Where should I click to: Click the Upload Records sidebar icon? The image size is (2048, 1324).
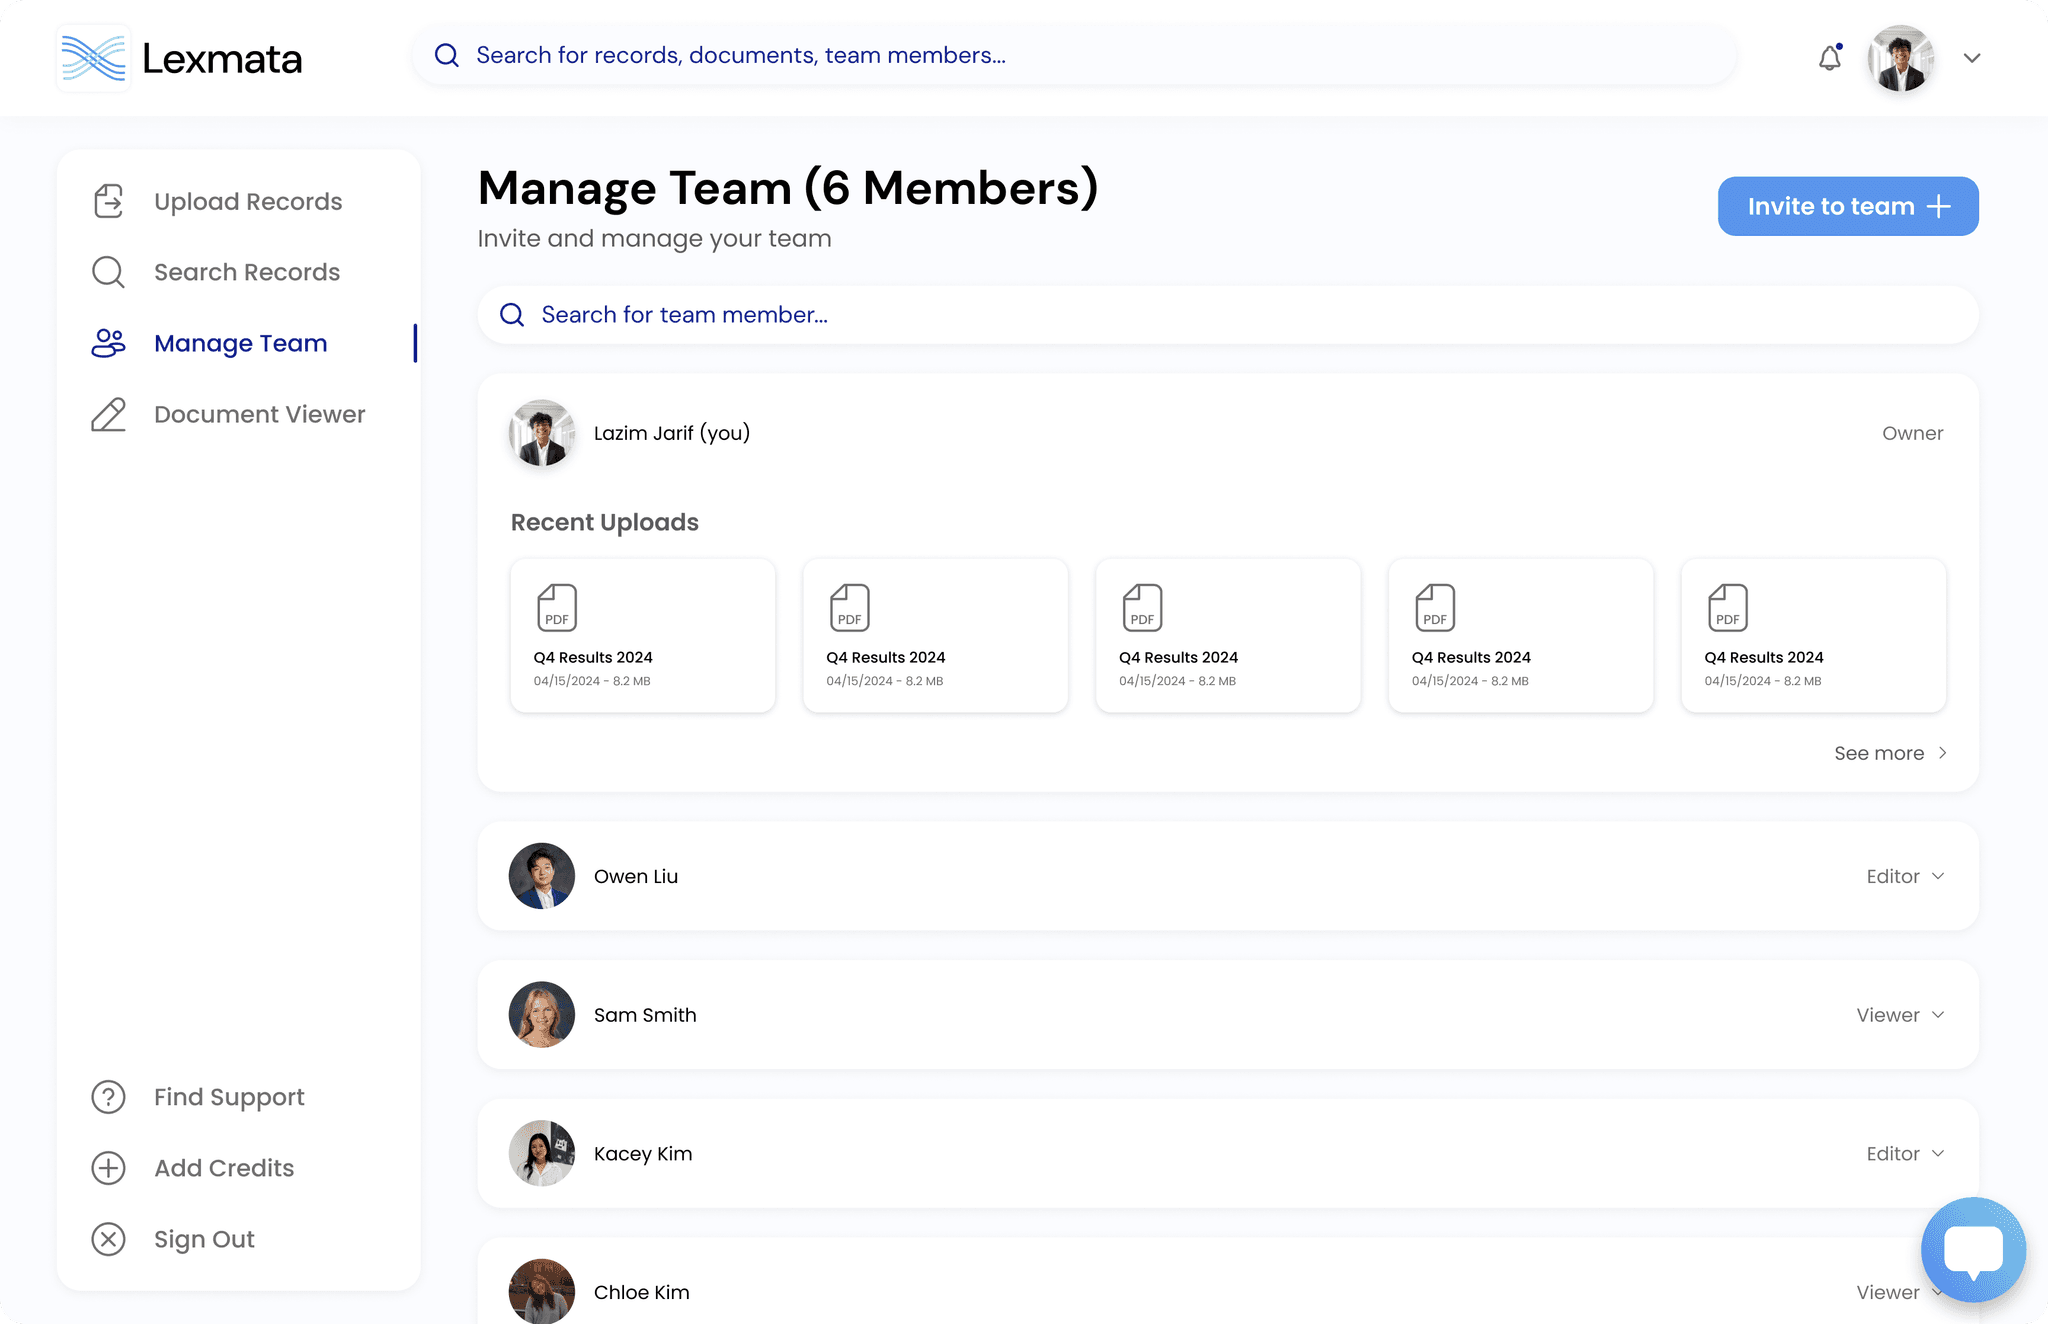click(x=108, y=201)
